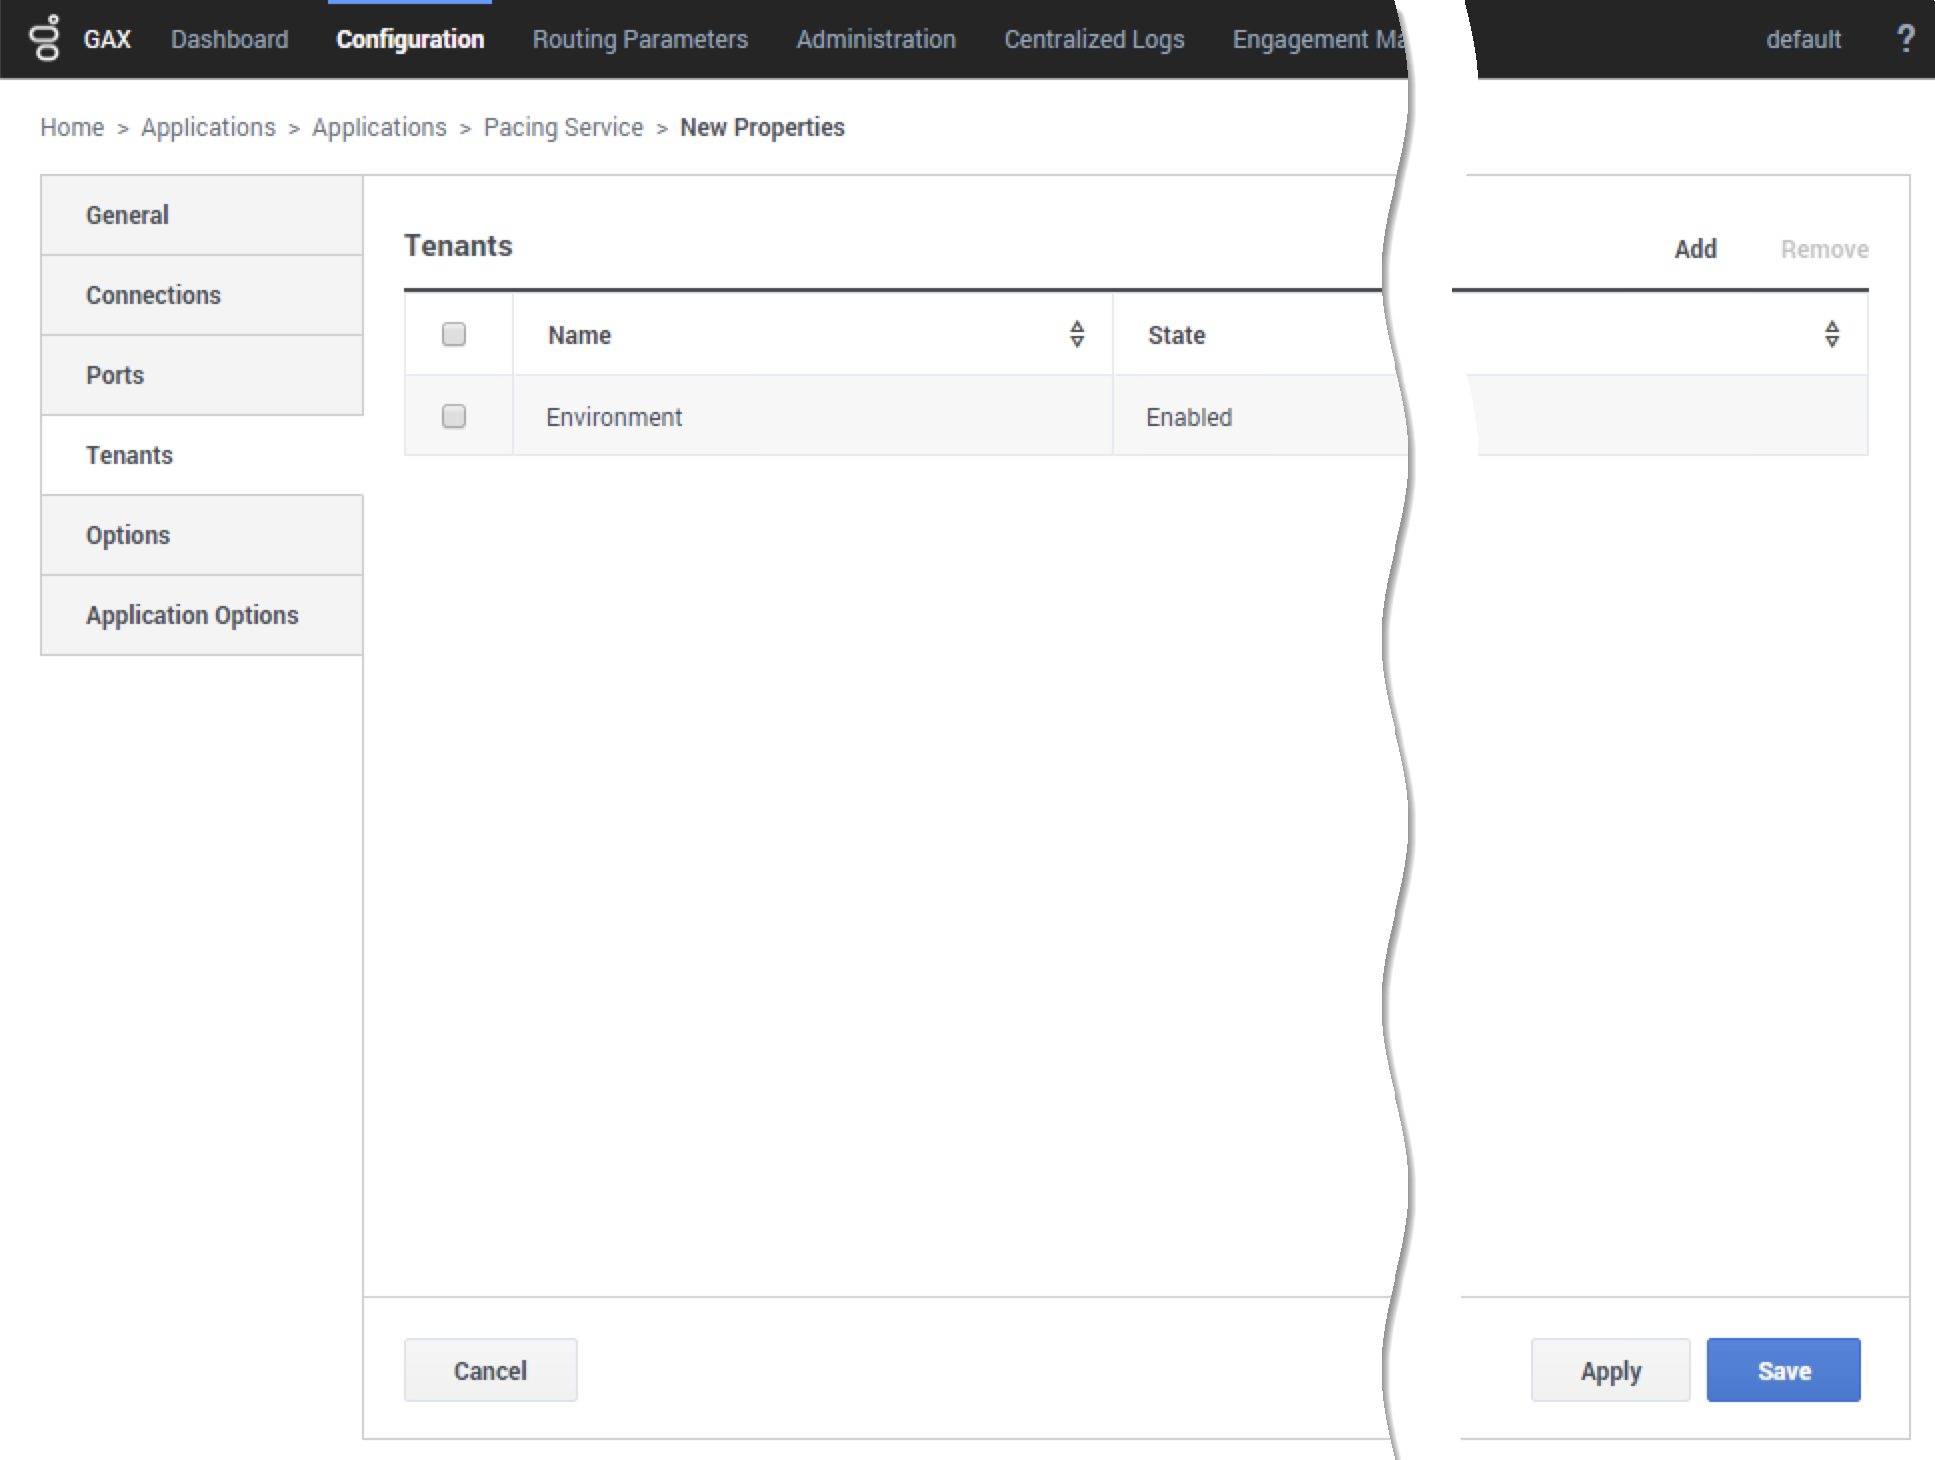The image size is (1935, 1460).
Task: Open the help question mark icon
Action: [1905, 38]
